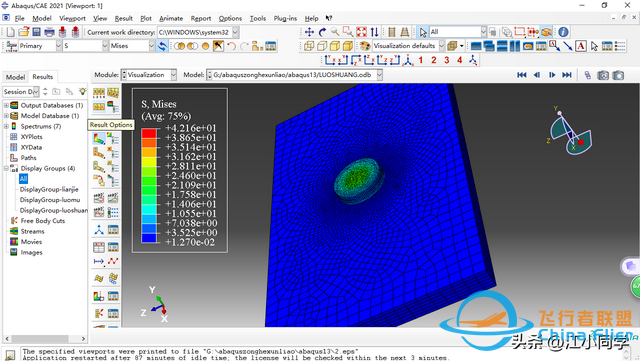Open the Plug-ins menu
640x361 pixels.
285,18
